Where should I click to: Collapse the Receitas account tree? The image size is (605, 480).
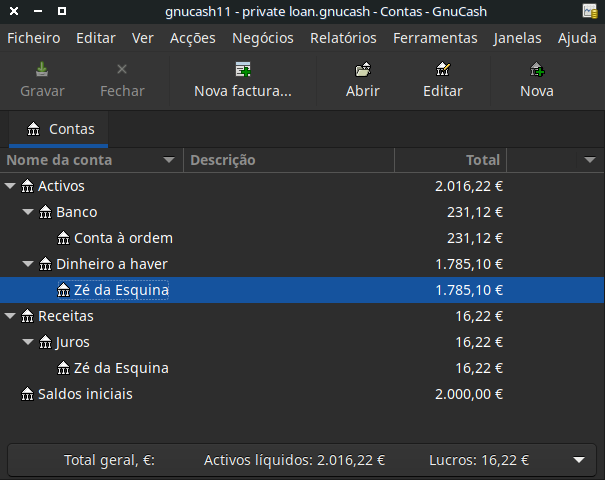coord(10,316)
